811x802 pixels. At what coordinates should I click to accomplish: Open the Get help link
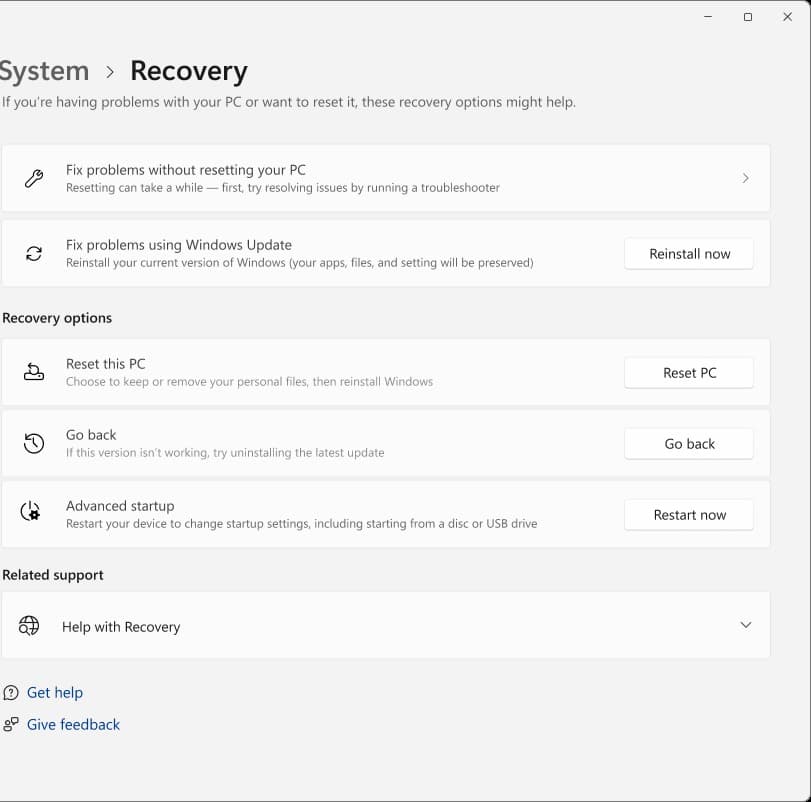click(x=55, y=692)
